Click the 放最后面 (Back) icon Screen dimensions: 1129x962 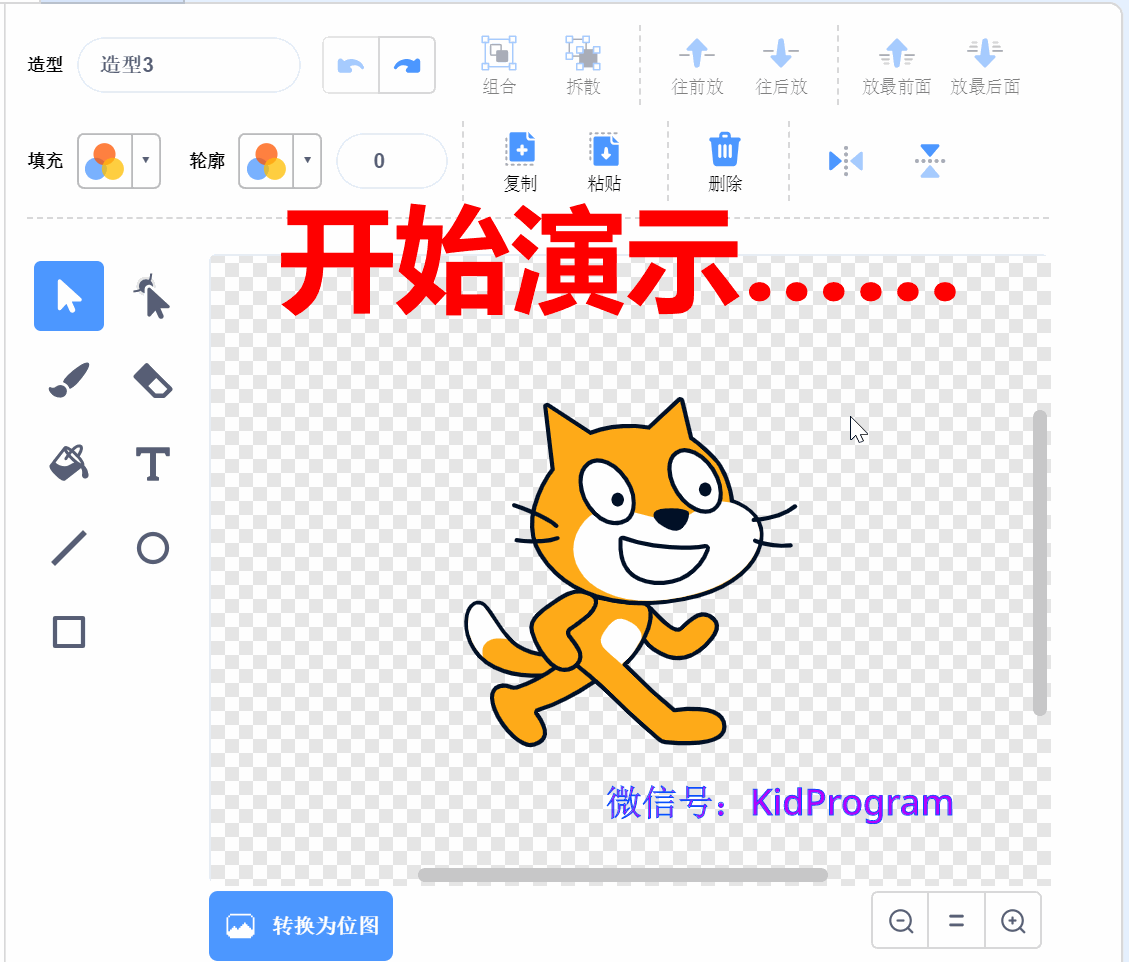click(985, 53)
